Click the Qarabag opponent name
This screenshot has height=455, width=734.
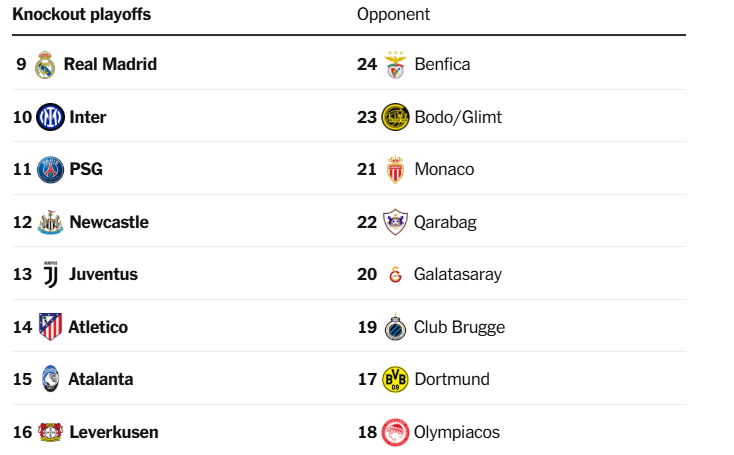click(x=445, y=222)
